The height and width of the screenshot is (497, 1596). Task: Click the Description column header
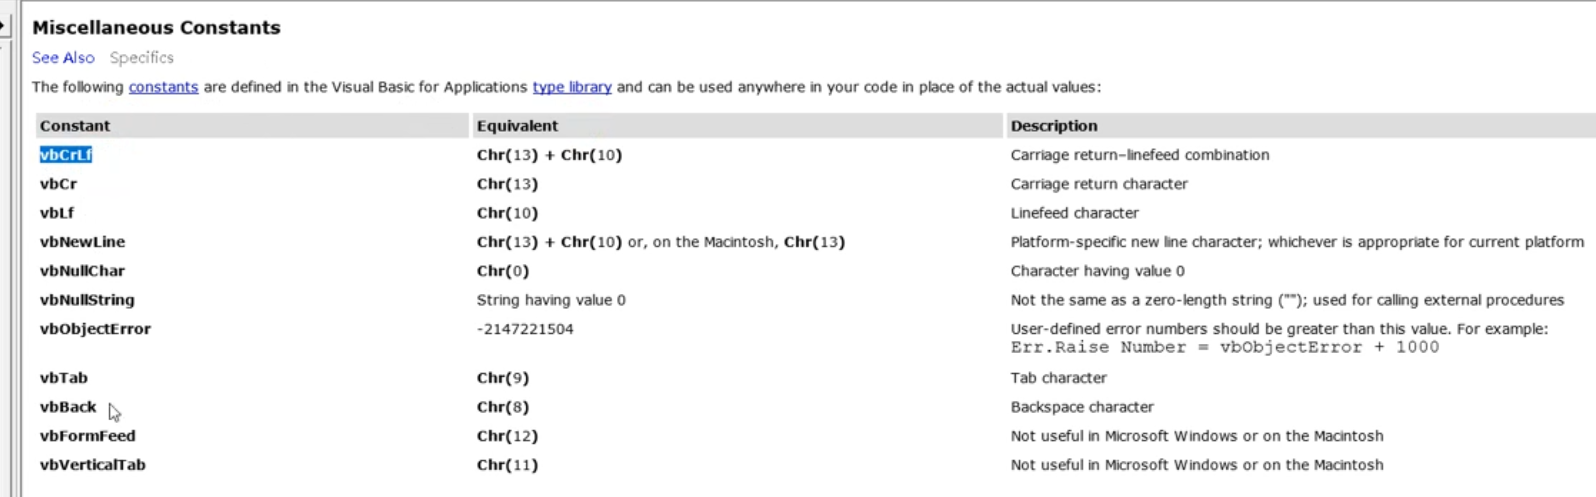click(x=1053, y=126)
